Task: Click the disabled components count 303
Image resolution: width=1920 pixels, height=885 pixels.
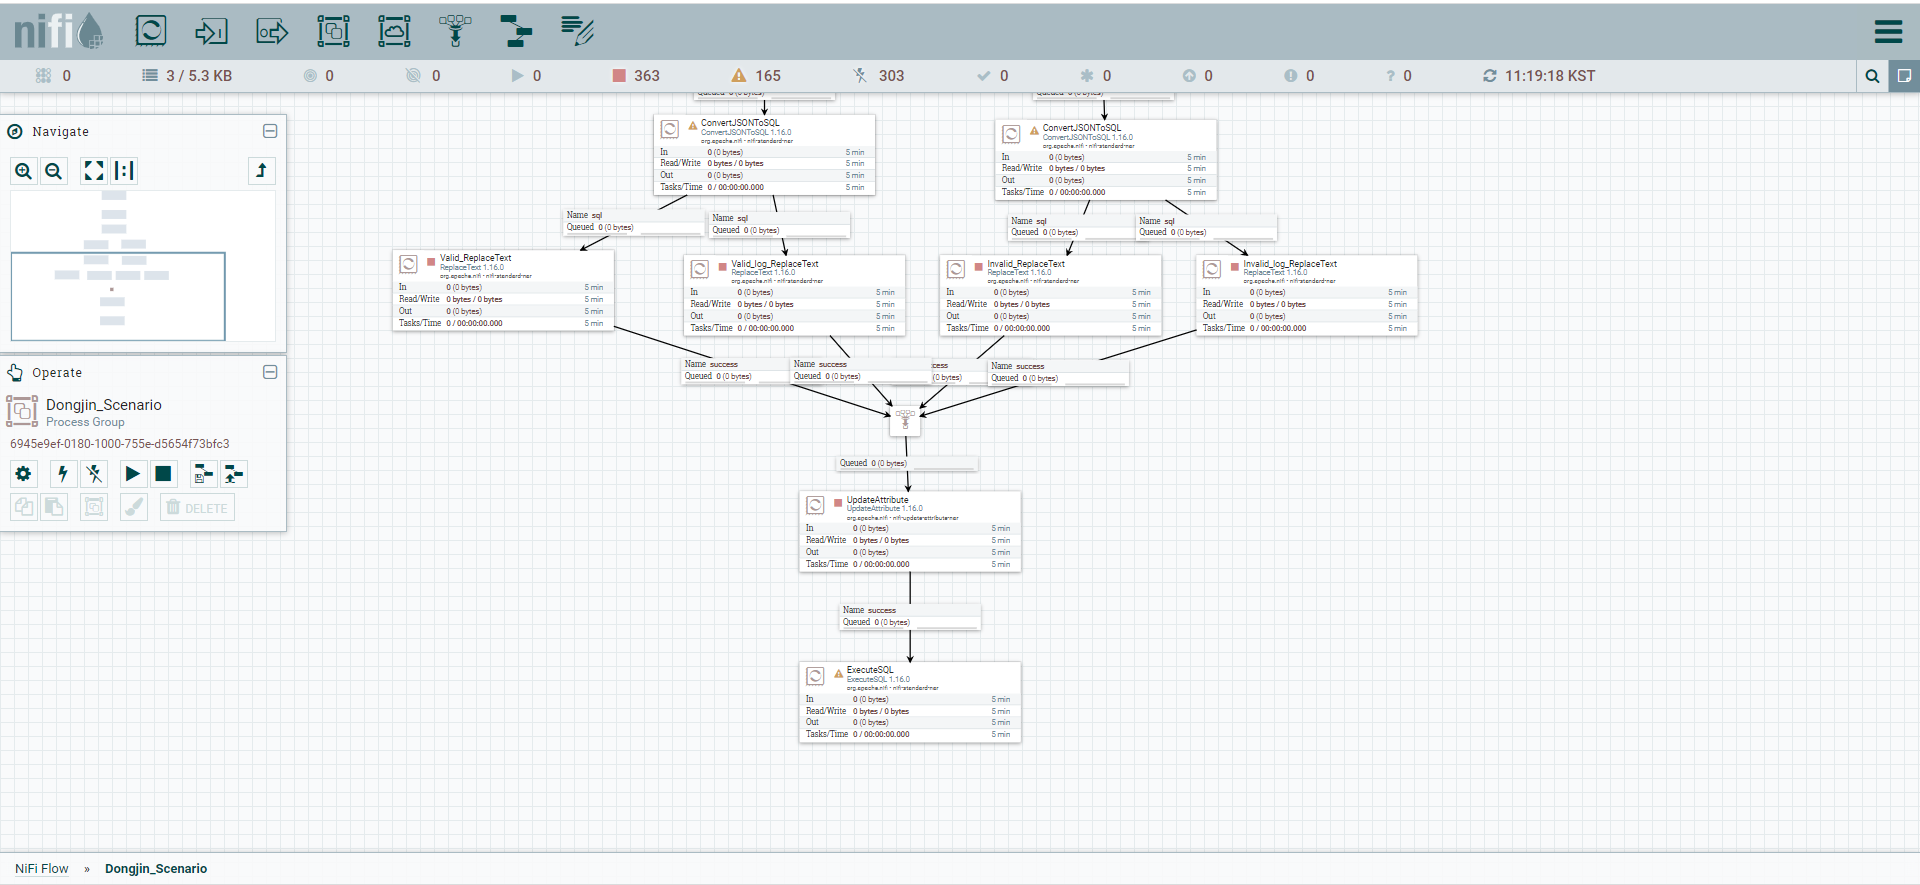Action: coord(879,76)
